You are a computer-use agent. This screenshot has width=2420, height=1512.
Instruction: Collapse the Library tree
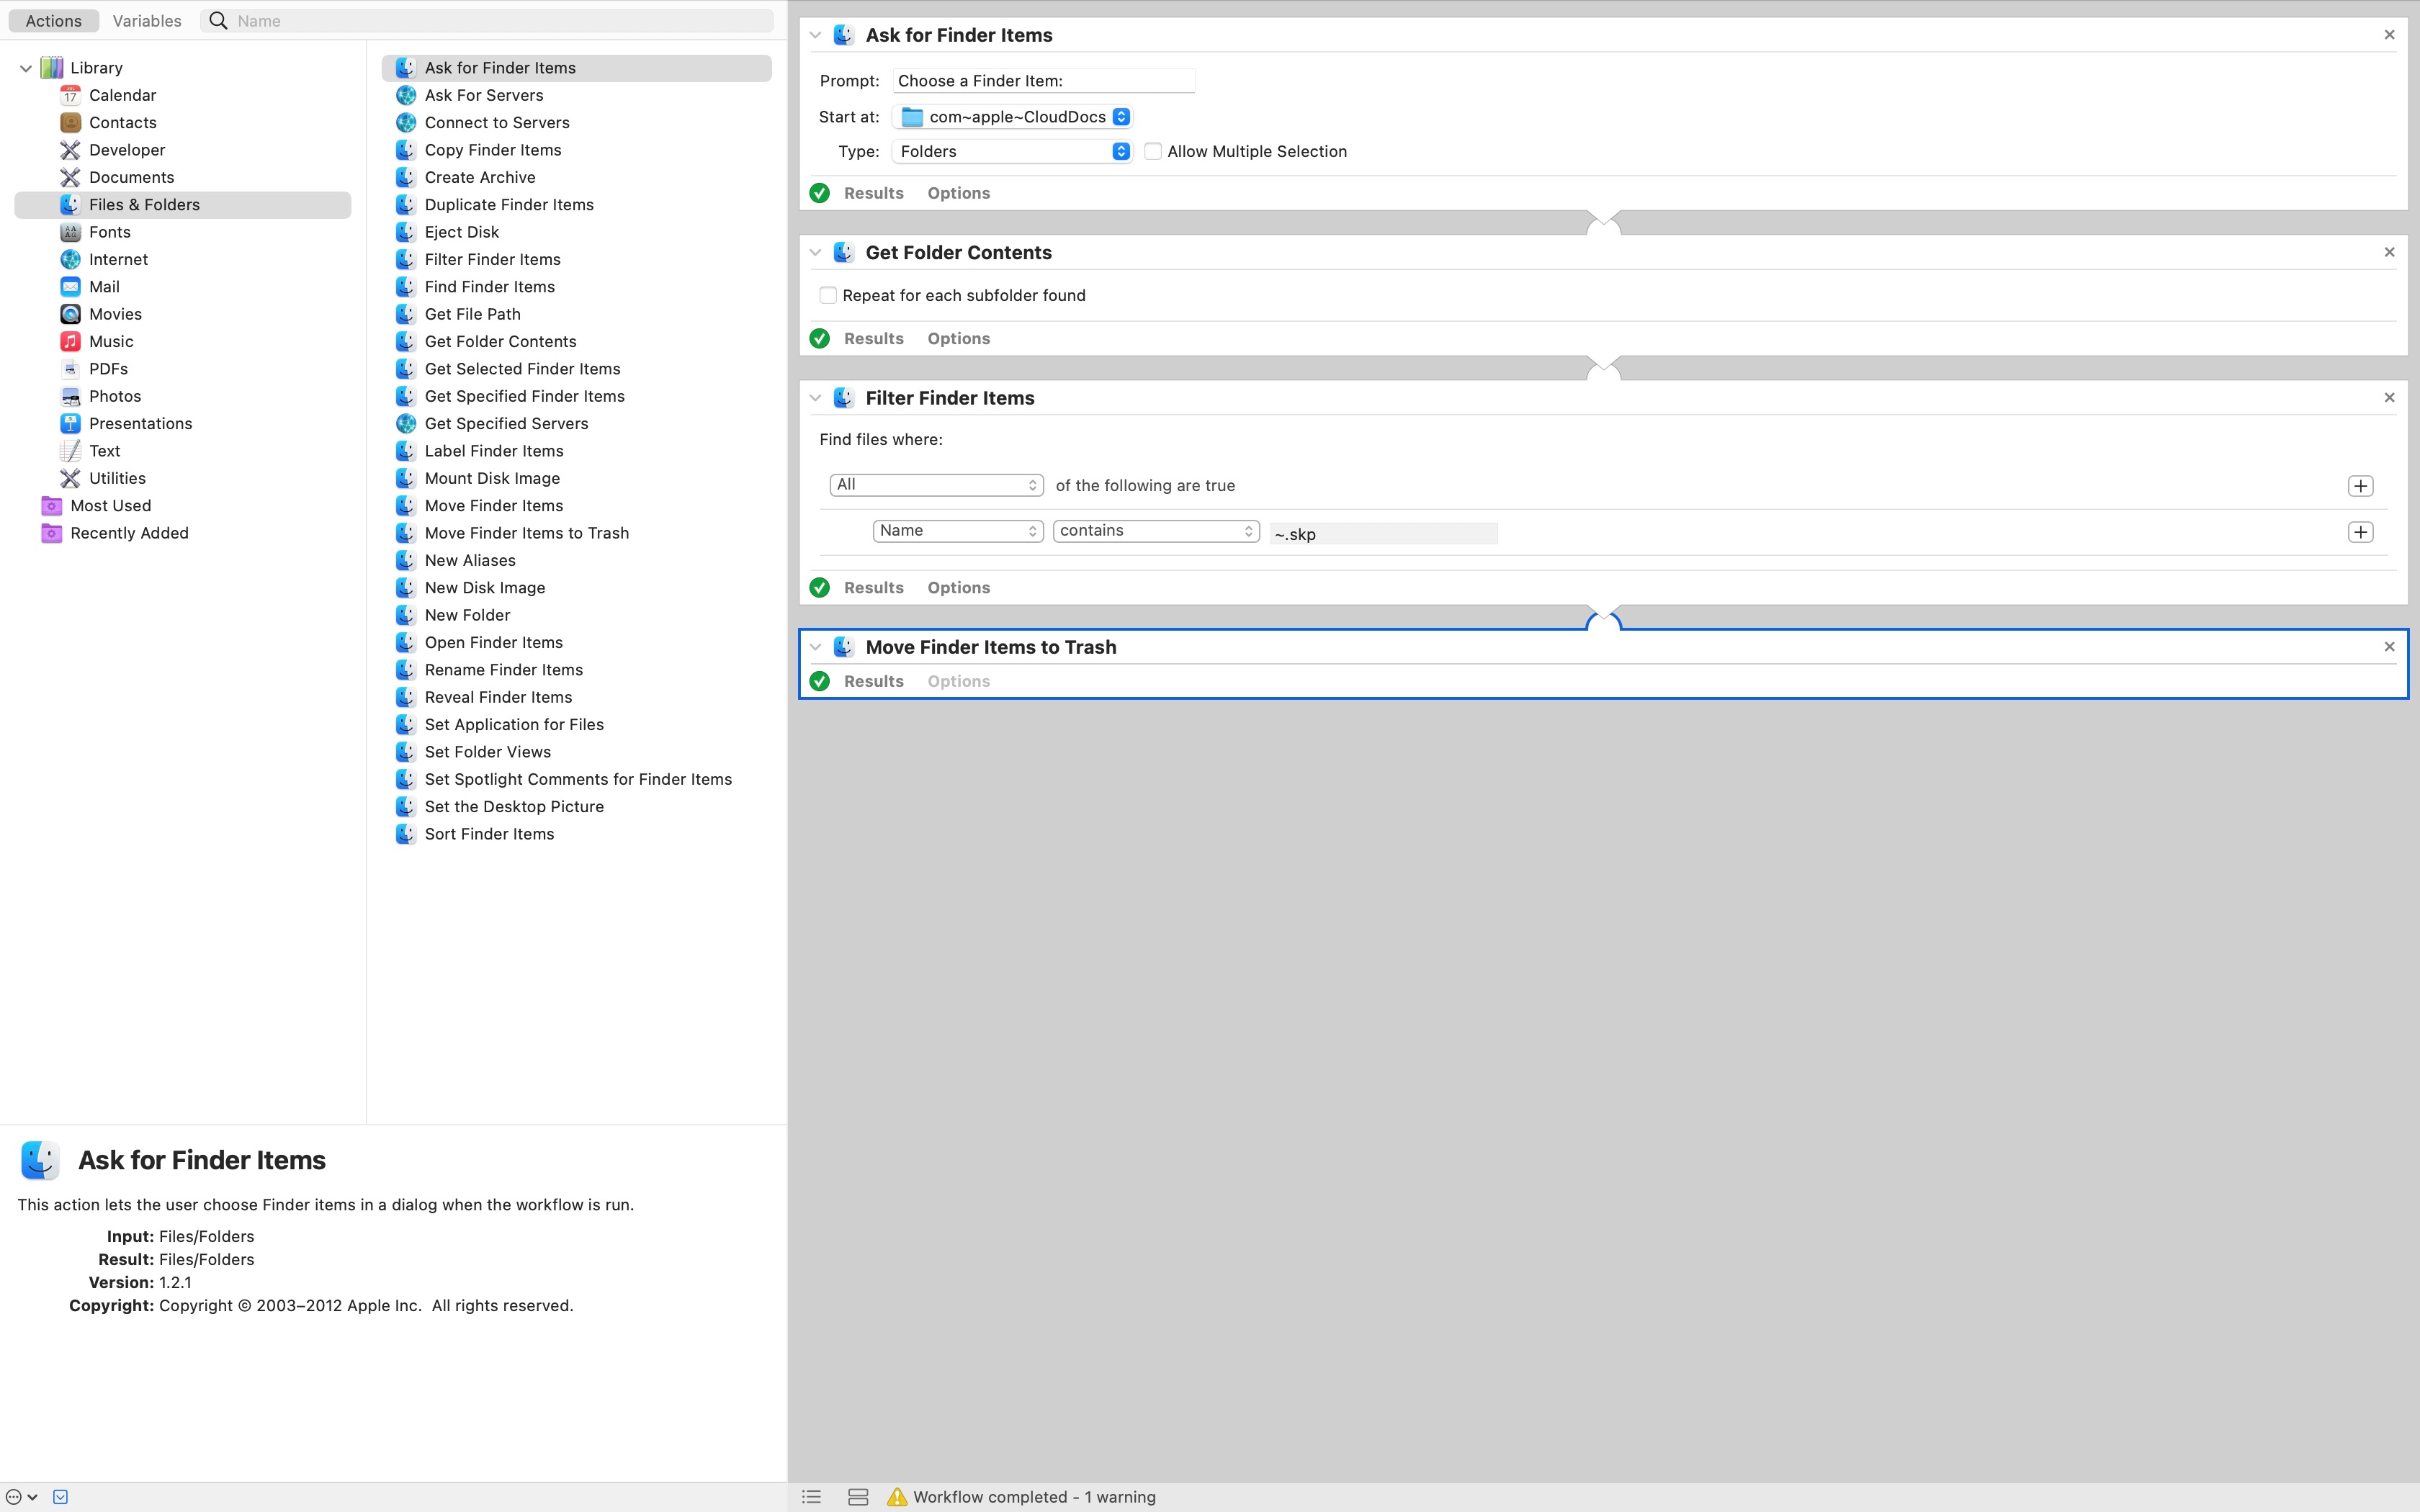(x=26, y=68)
